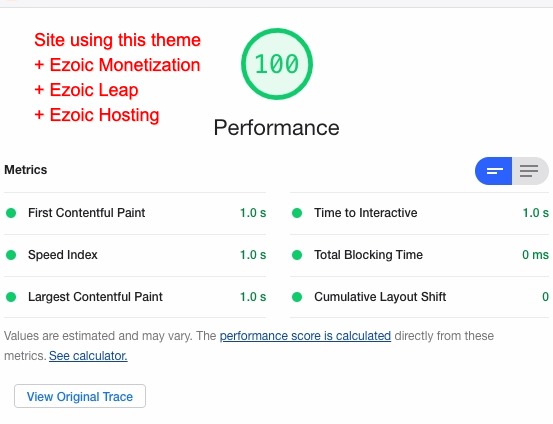Expand the Cumulative Layout Shift metric row
The width and height of the screenshot is (553, 424).
(x=419, y=297)
